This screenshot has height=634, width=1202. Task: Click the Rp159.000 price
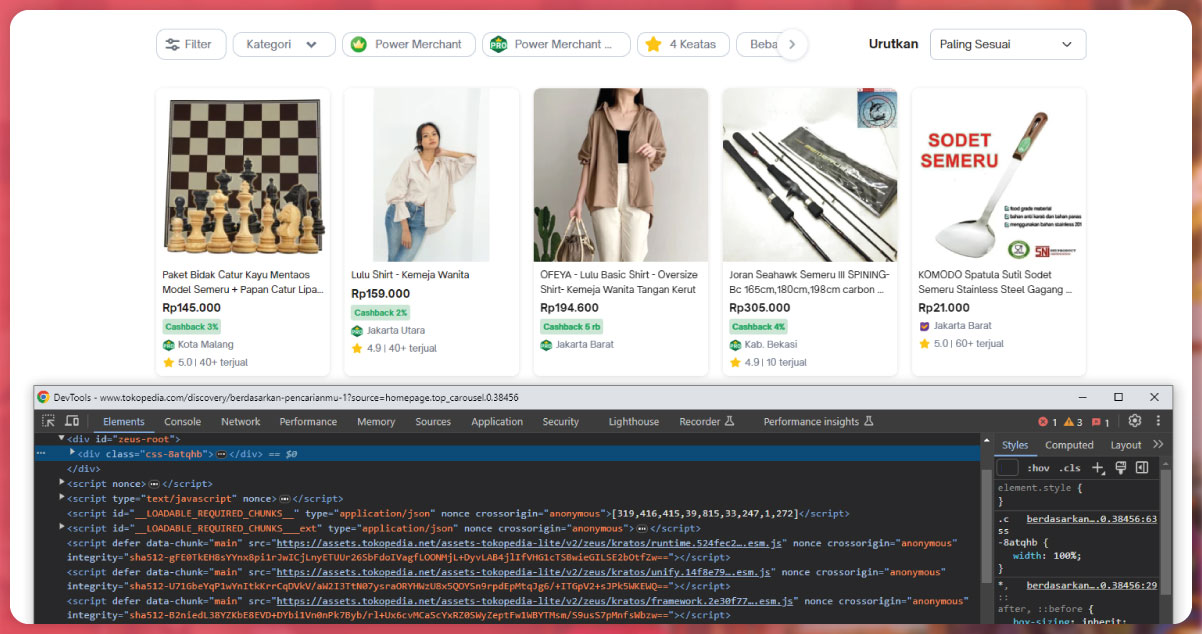point(381,294)
